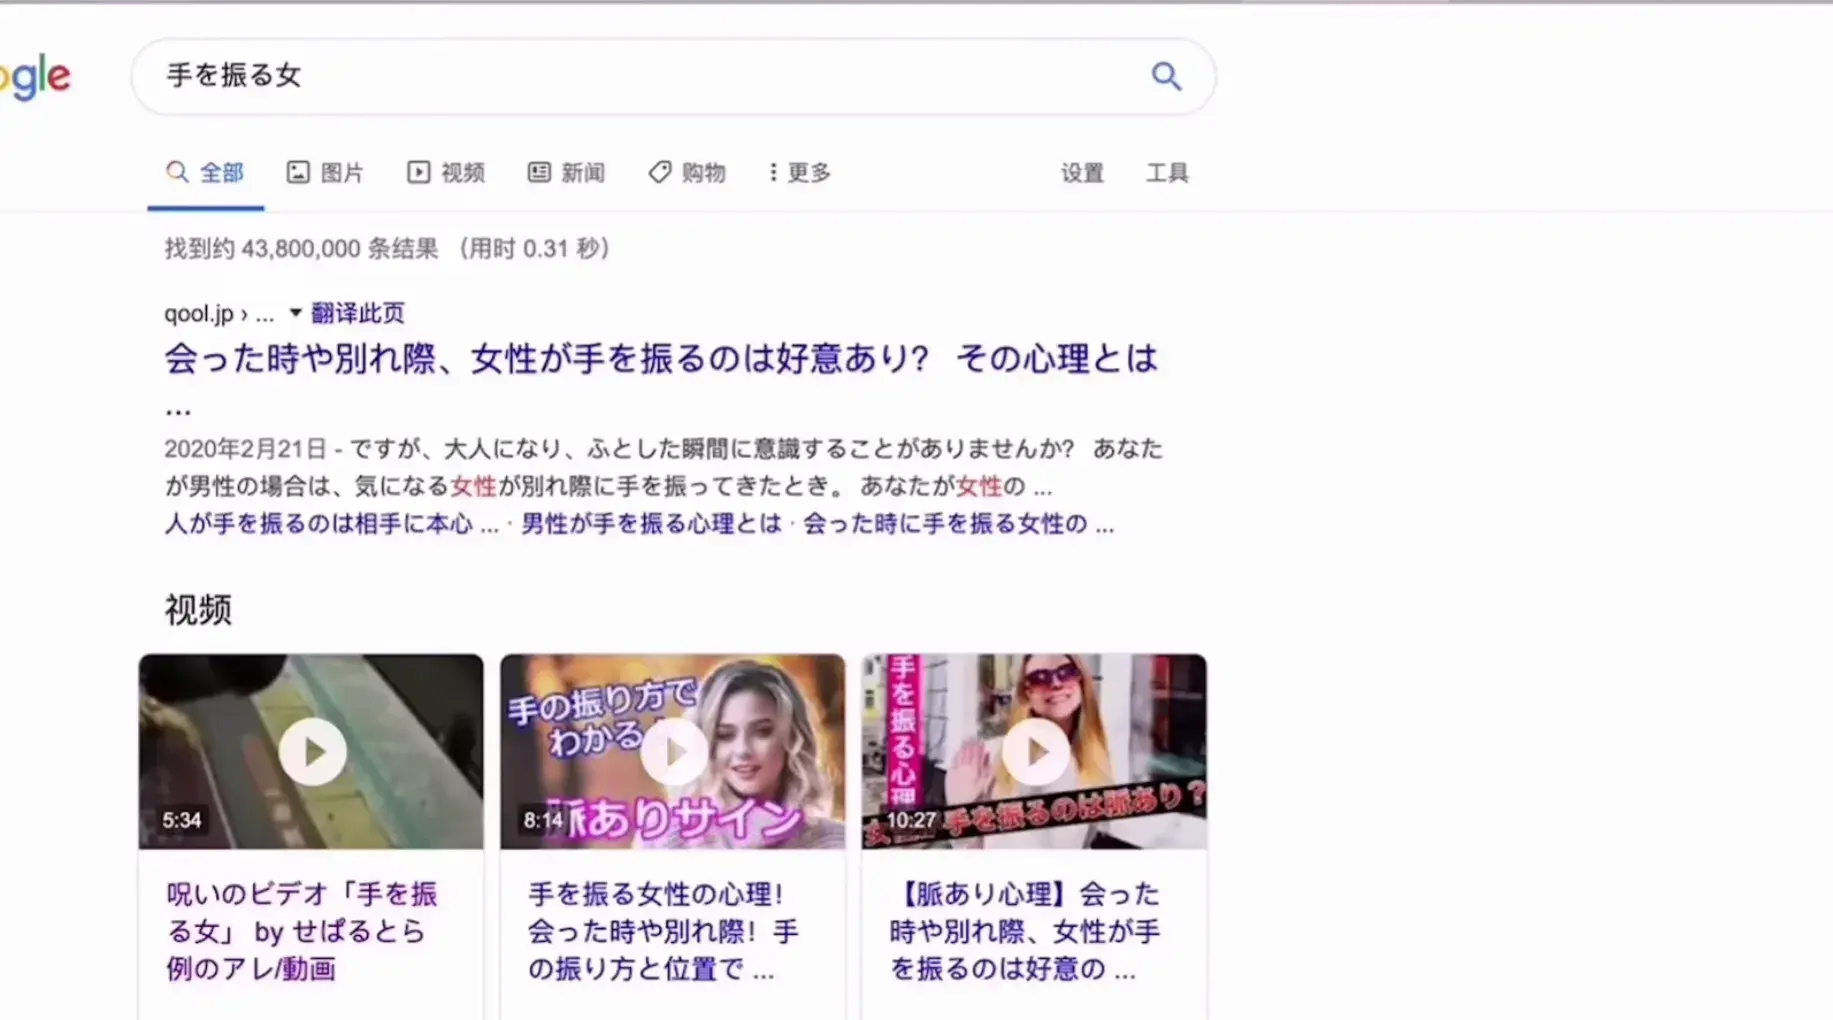Play the 10:27 video thumbnail
The width and height of the screenshot is (1833, 1020).
(1034, 751)
